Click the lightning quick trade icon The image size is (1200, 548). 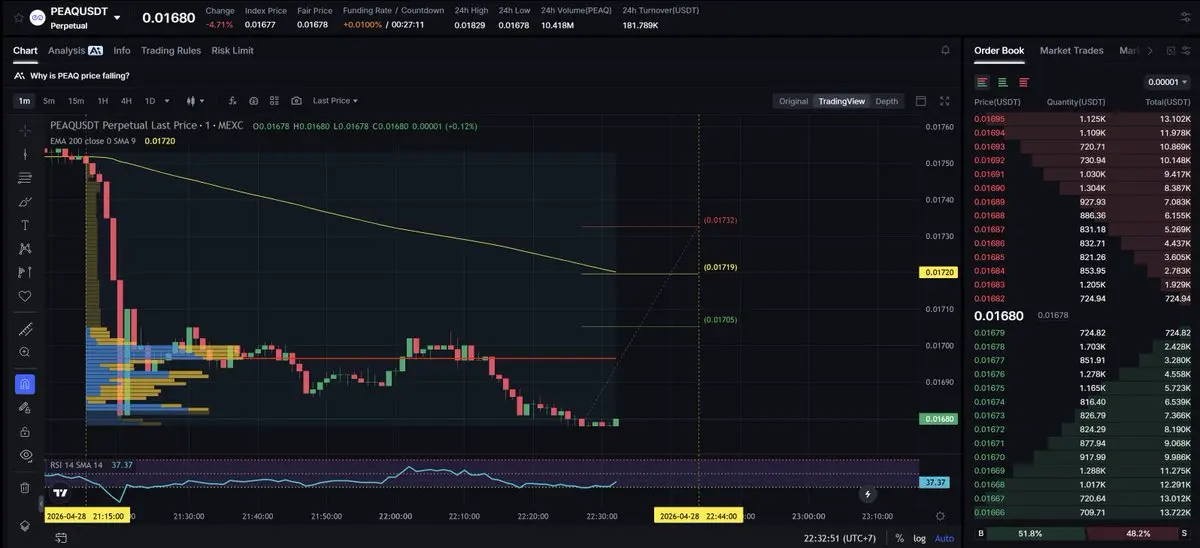868,493
